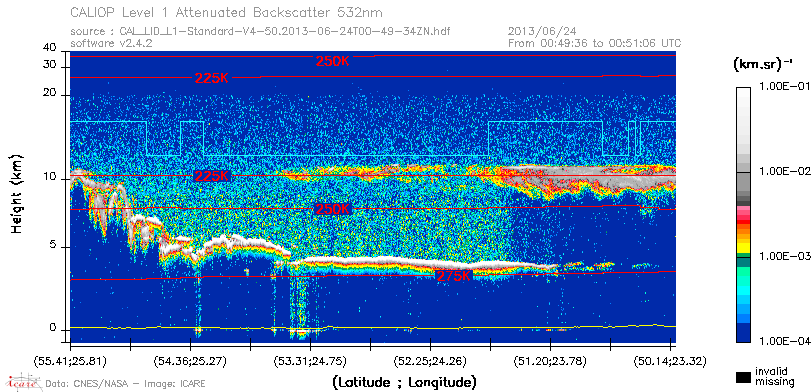Click the 'From 00:49:36 to 00:51:06 UTC' text
Image resolution: width=811 pixels, height=392 pixels.
point(595,43)
